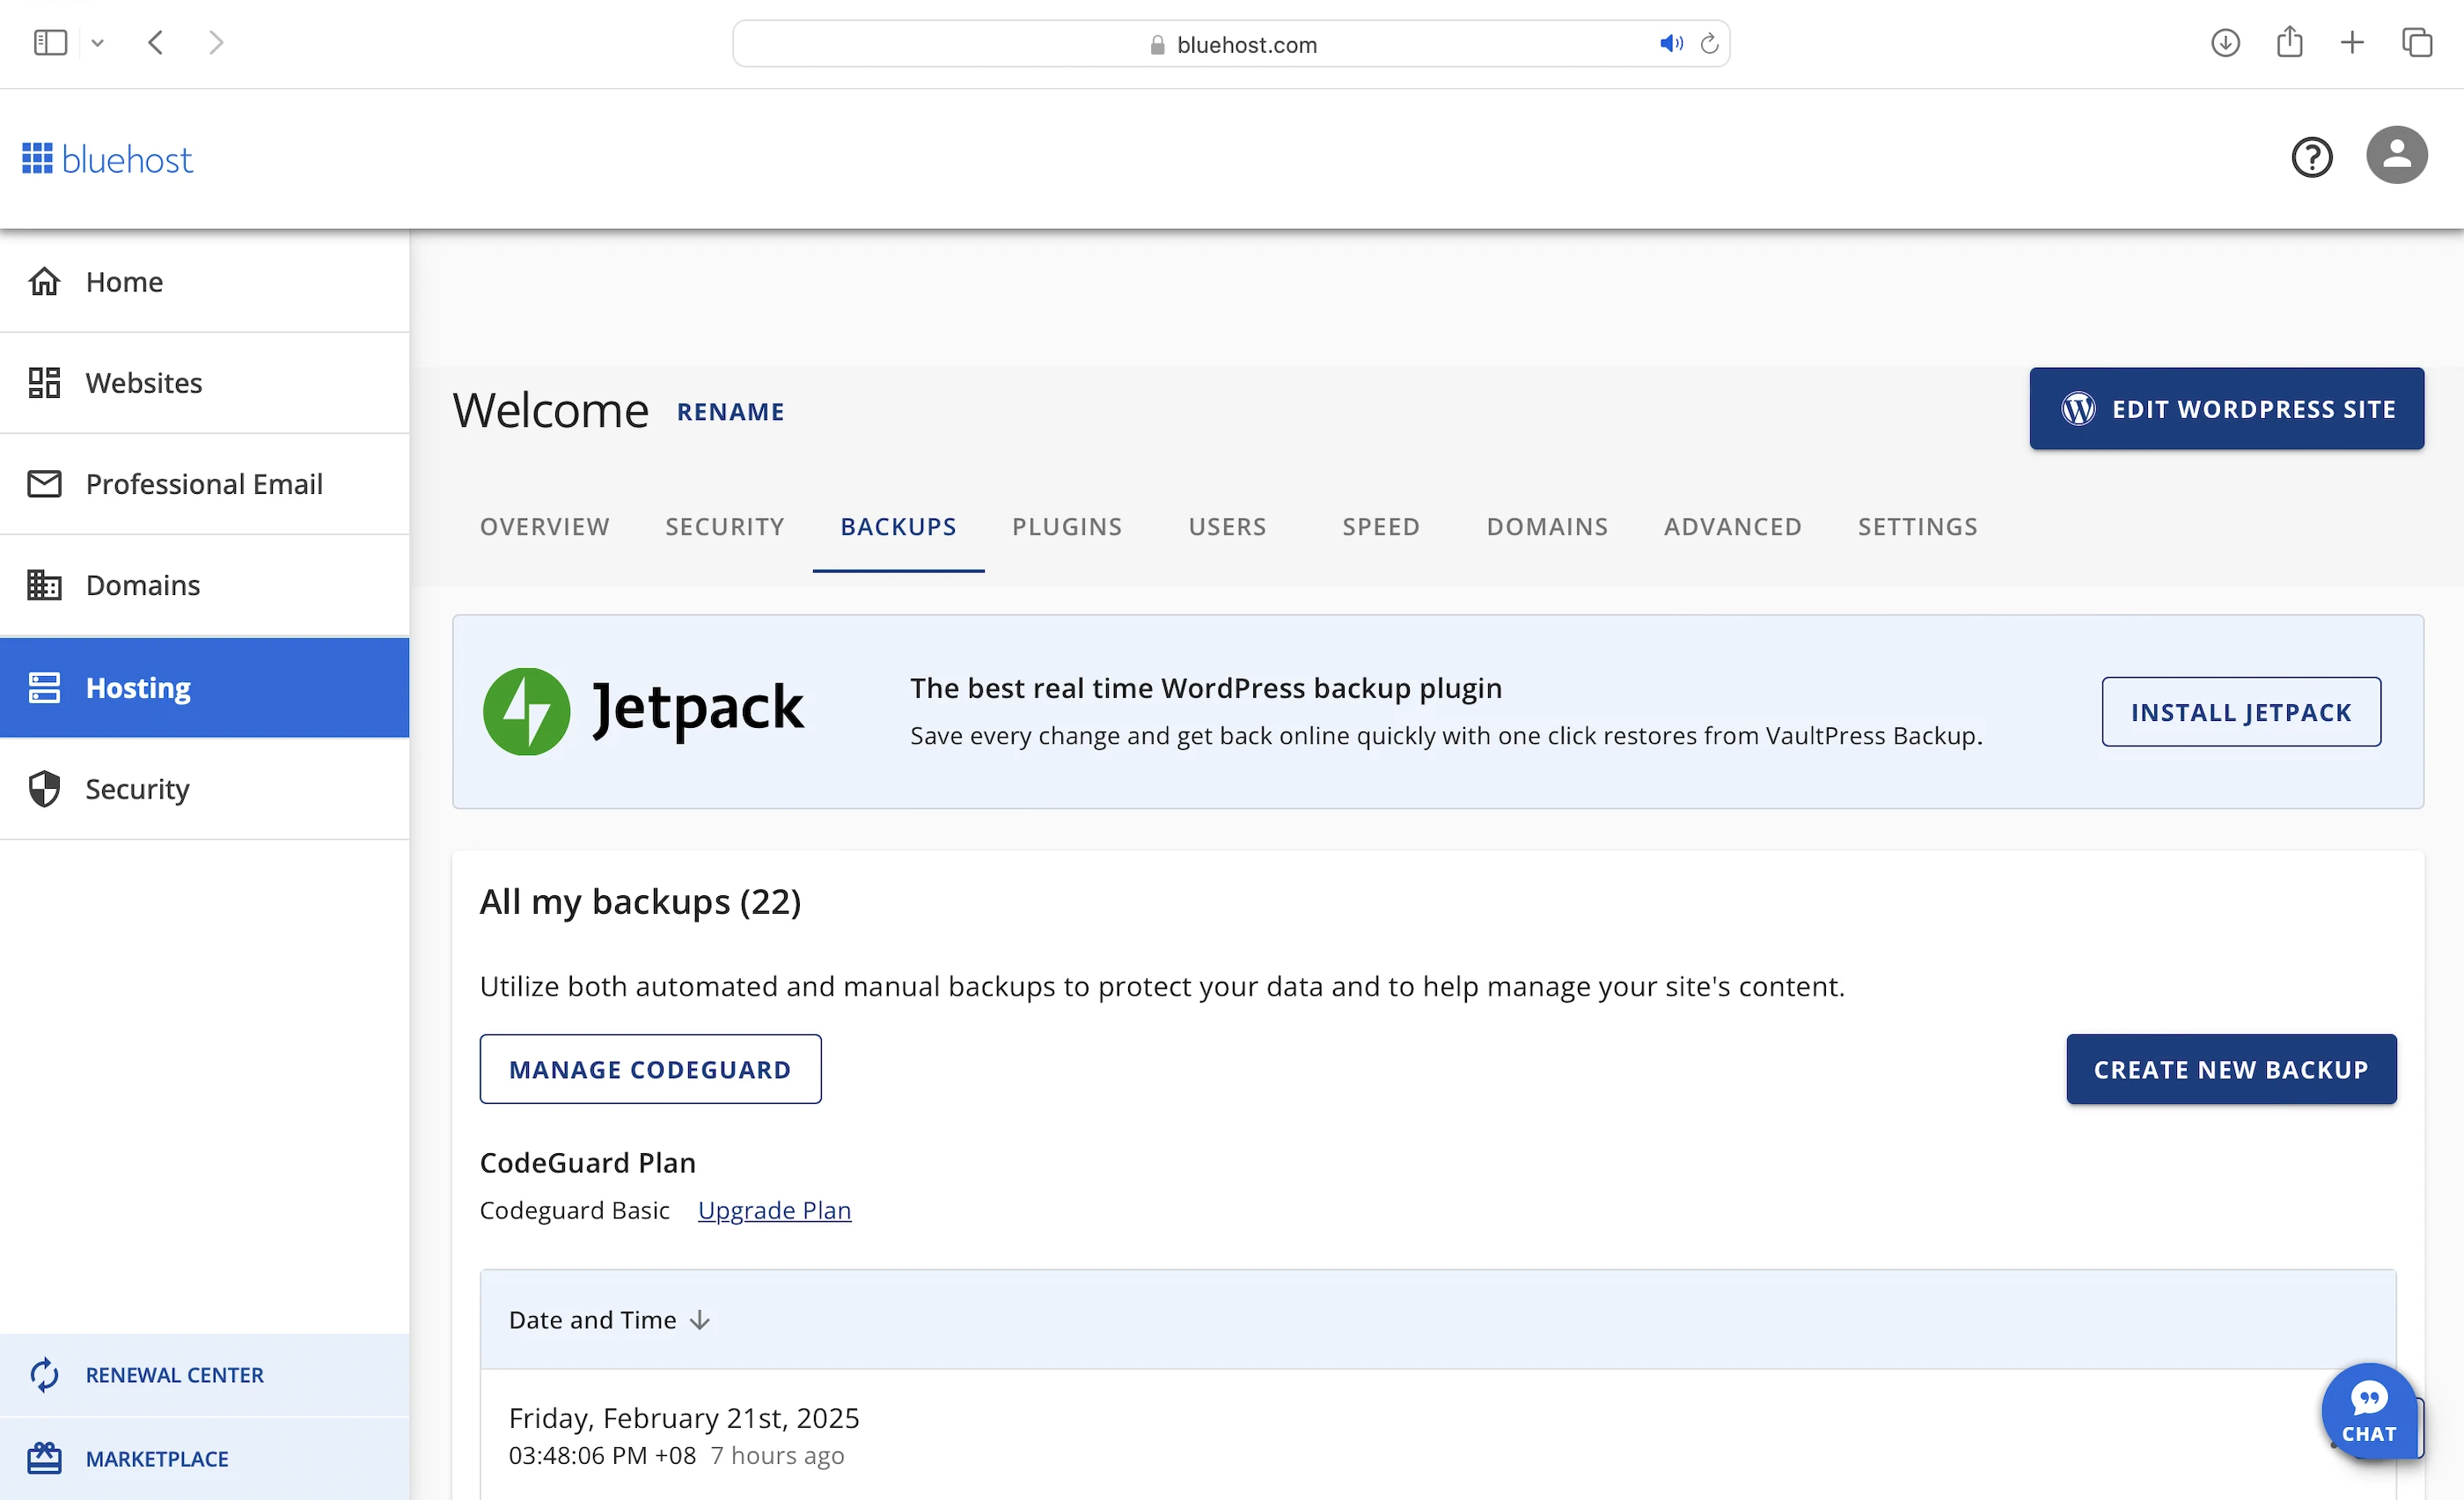Screen dimensions: 2464x1500
Task: Click Rename next to Welcome
Action: point(730,412)
